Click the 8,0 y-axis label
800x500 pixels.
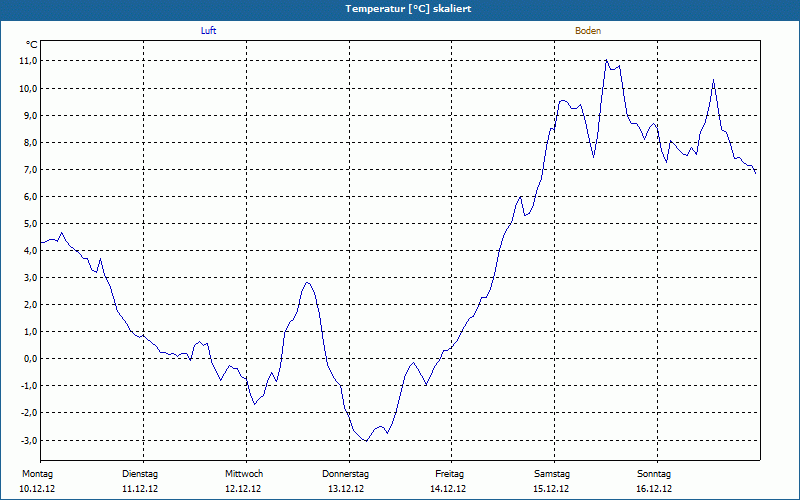(x=30, y=142)
